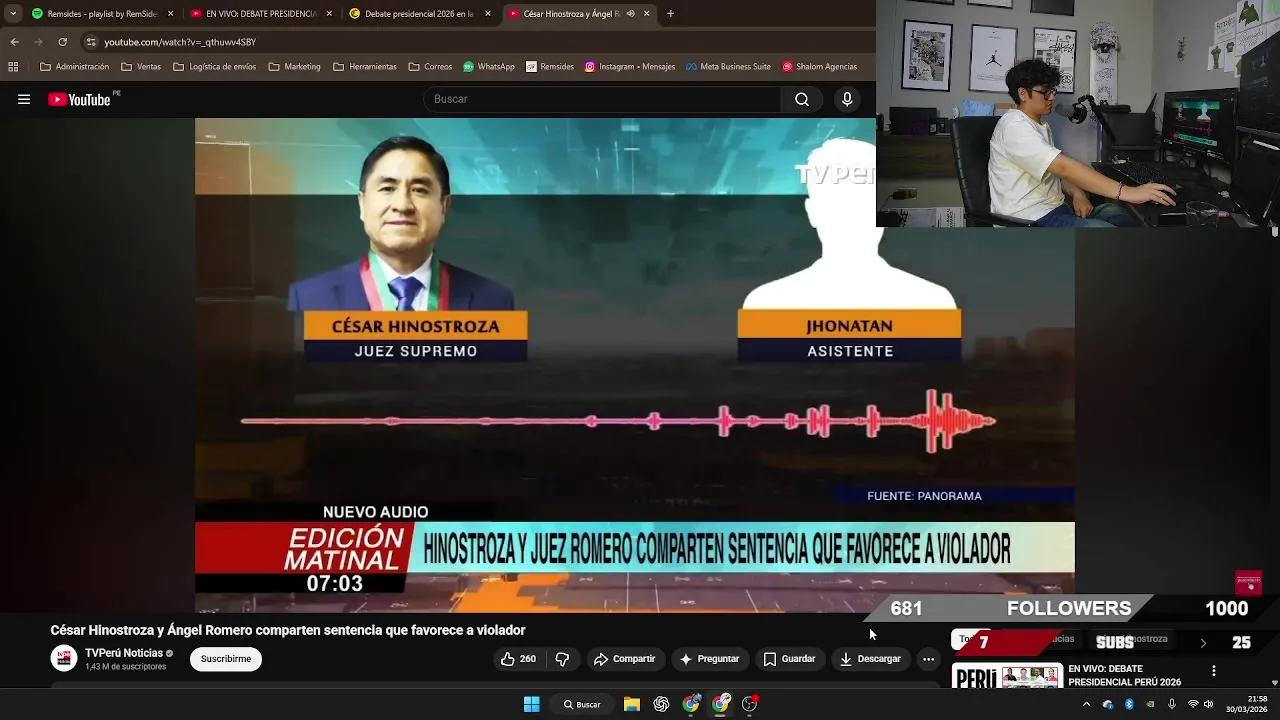The height and width of the screenshot is (720, 1280).
Task: Open the Remsides bookmark
Action: [x=550, y=67]
